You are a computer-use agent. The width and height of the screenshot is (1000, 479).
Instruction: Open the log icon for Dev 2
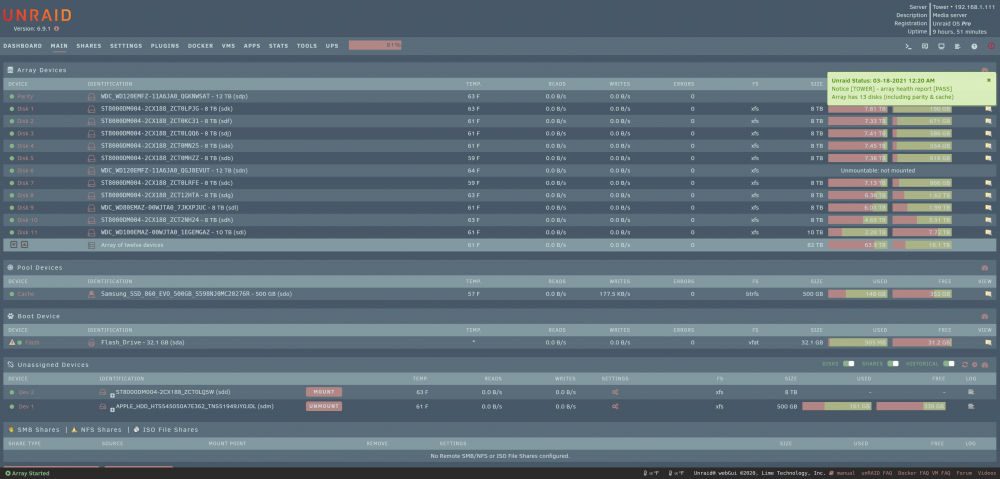coord(971,392)
